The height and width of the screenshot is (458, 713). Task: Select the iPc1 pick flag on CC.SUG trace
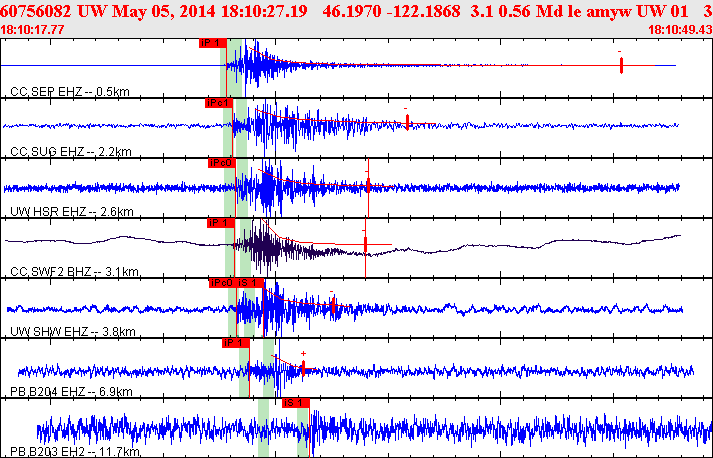pos(219,103)
